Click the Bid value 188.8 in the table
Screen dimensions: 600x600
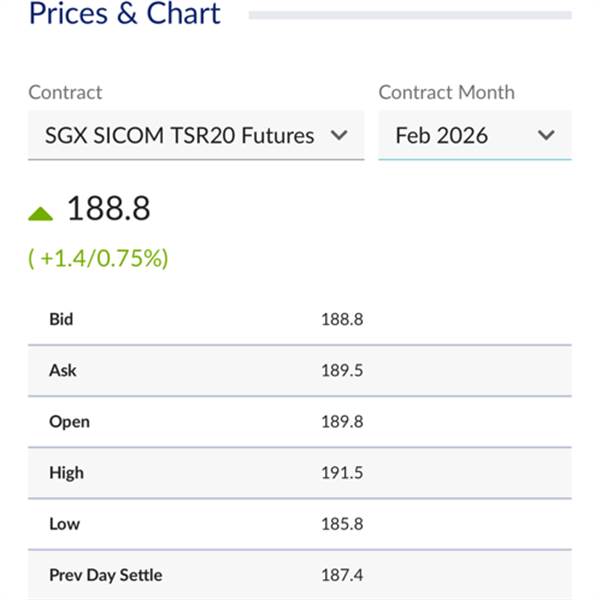[343, 320]
